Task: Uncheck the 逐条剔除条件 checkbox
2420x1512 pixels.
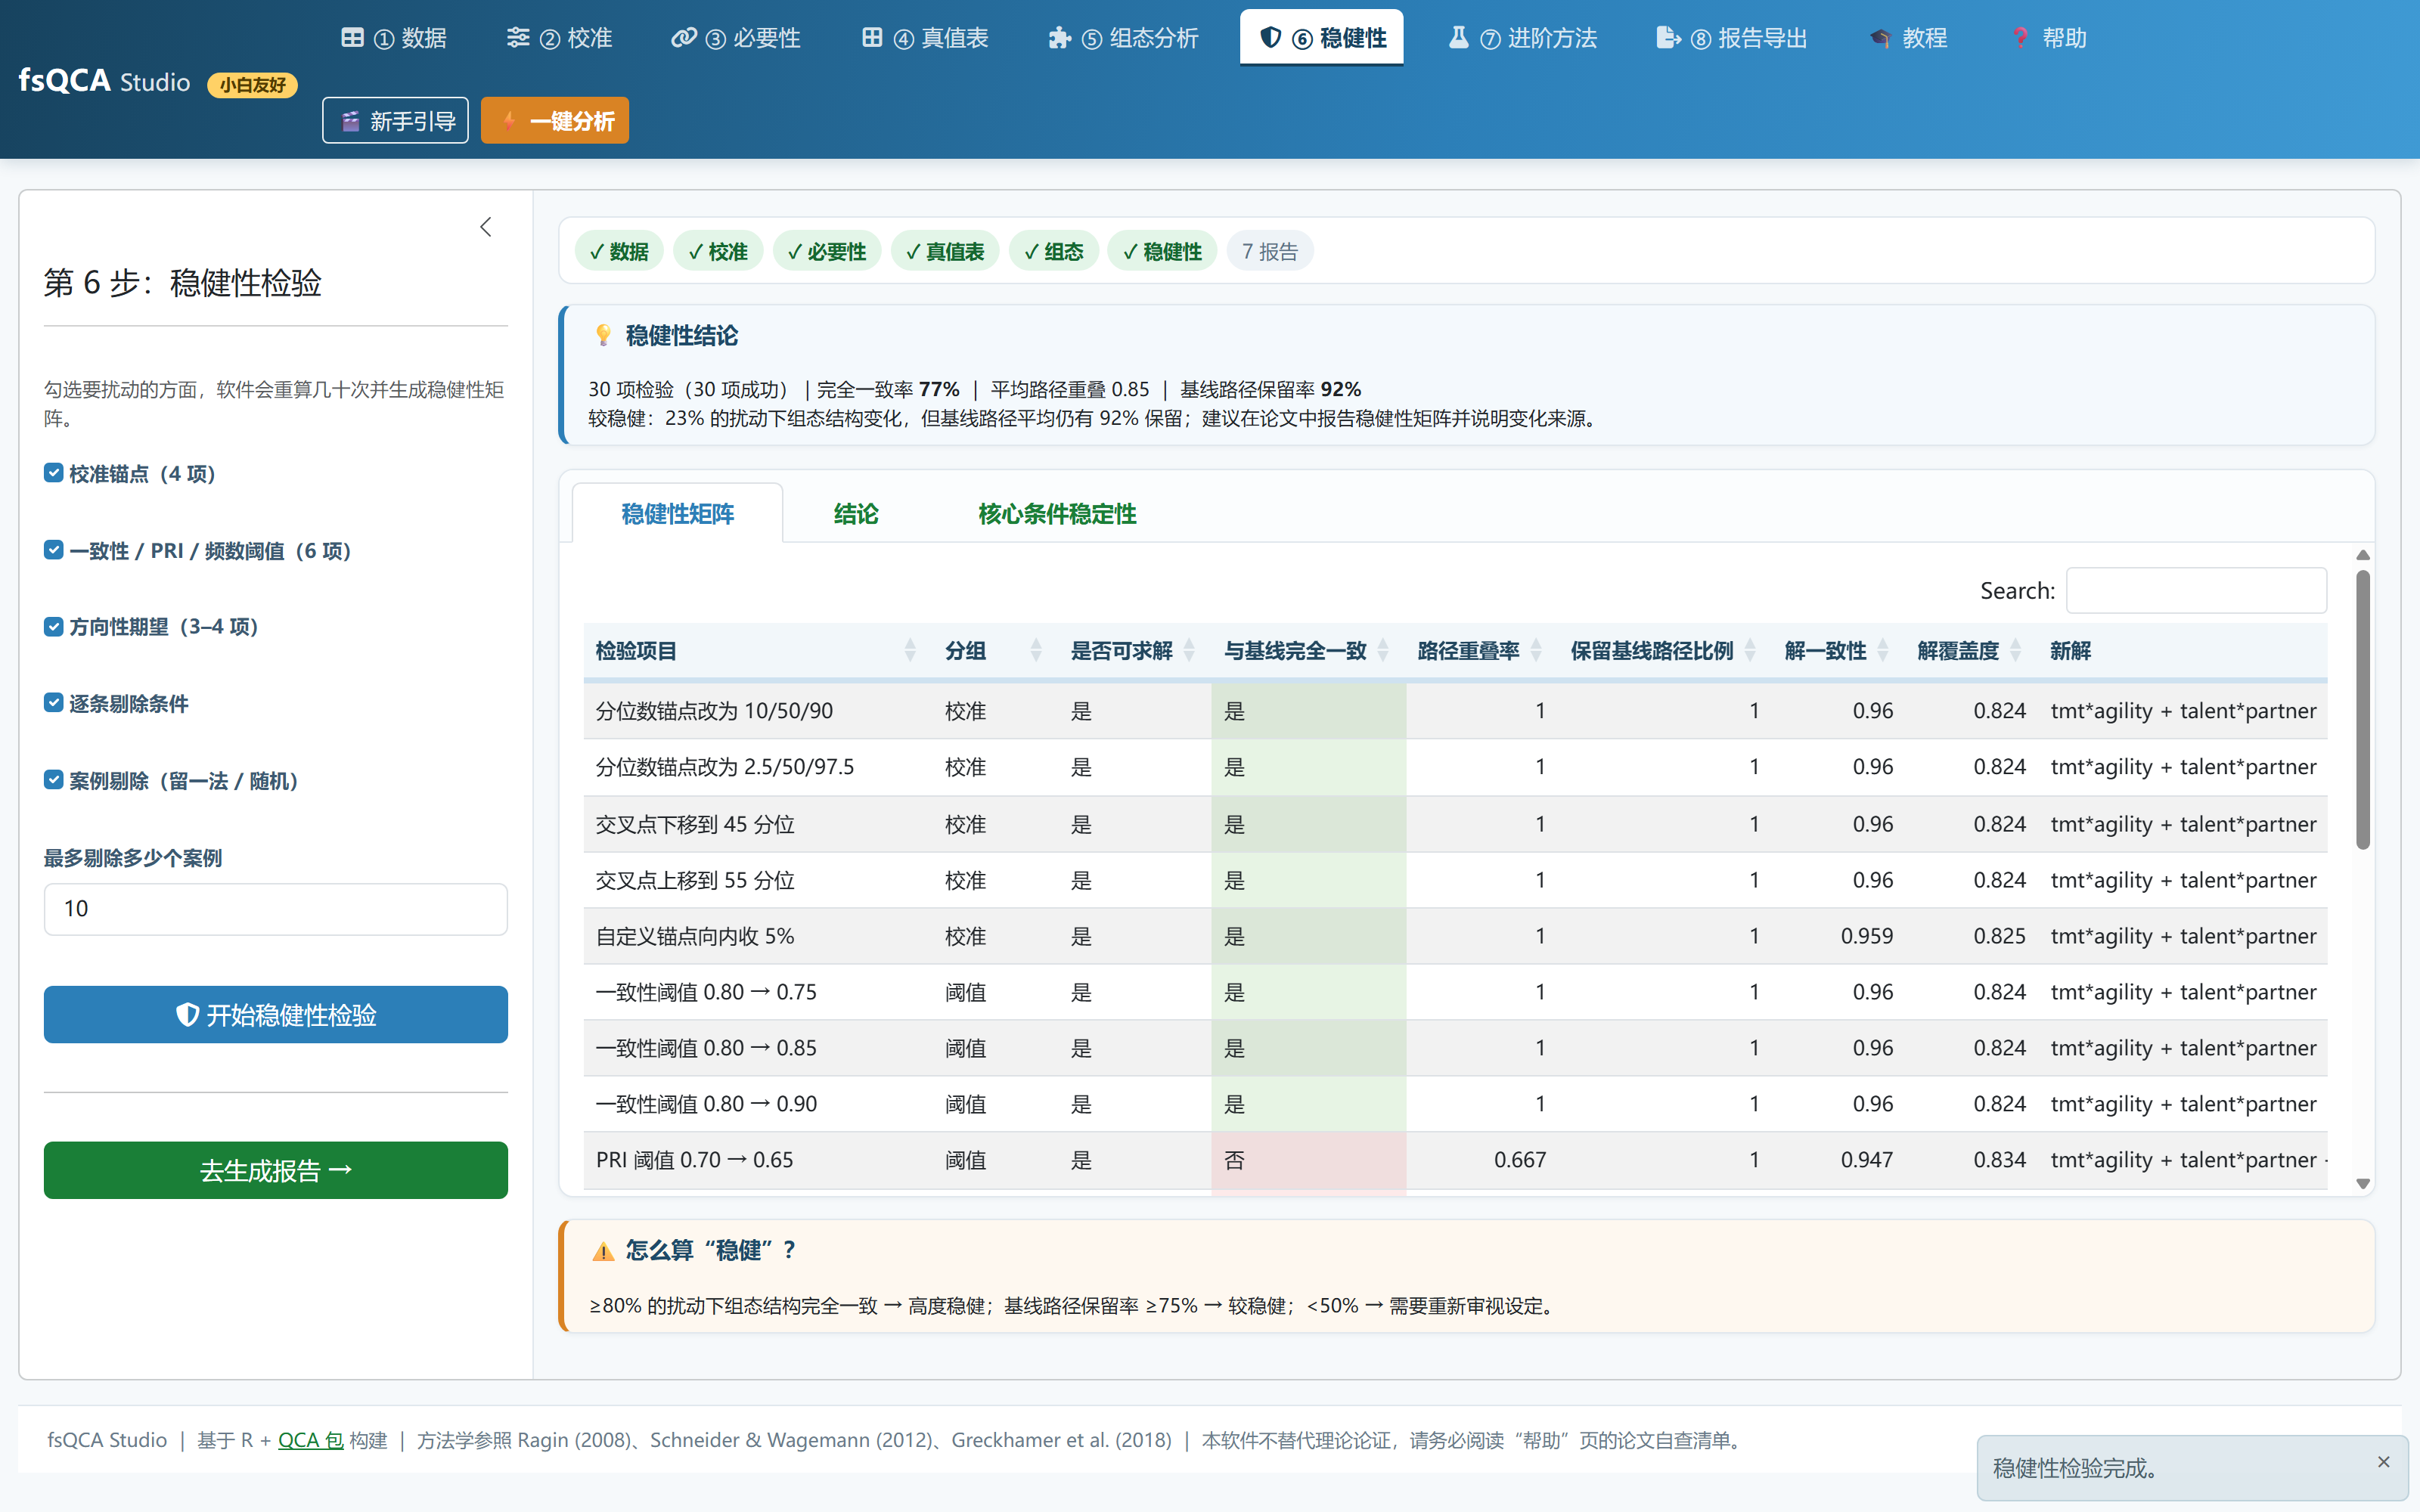Action: [x=54, y=703]
